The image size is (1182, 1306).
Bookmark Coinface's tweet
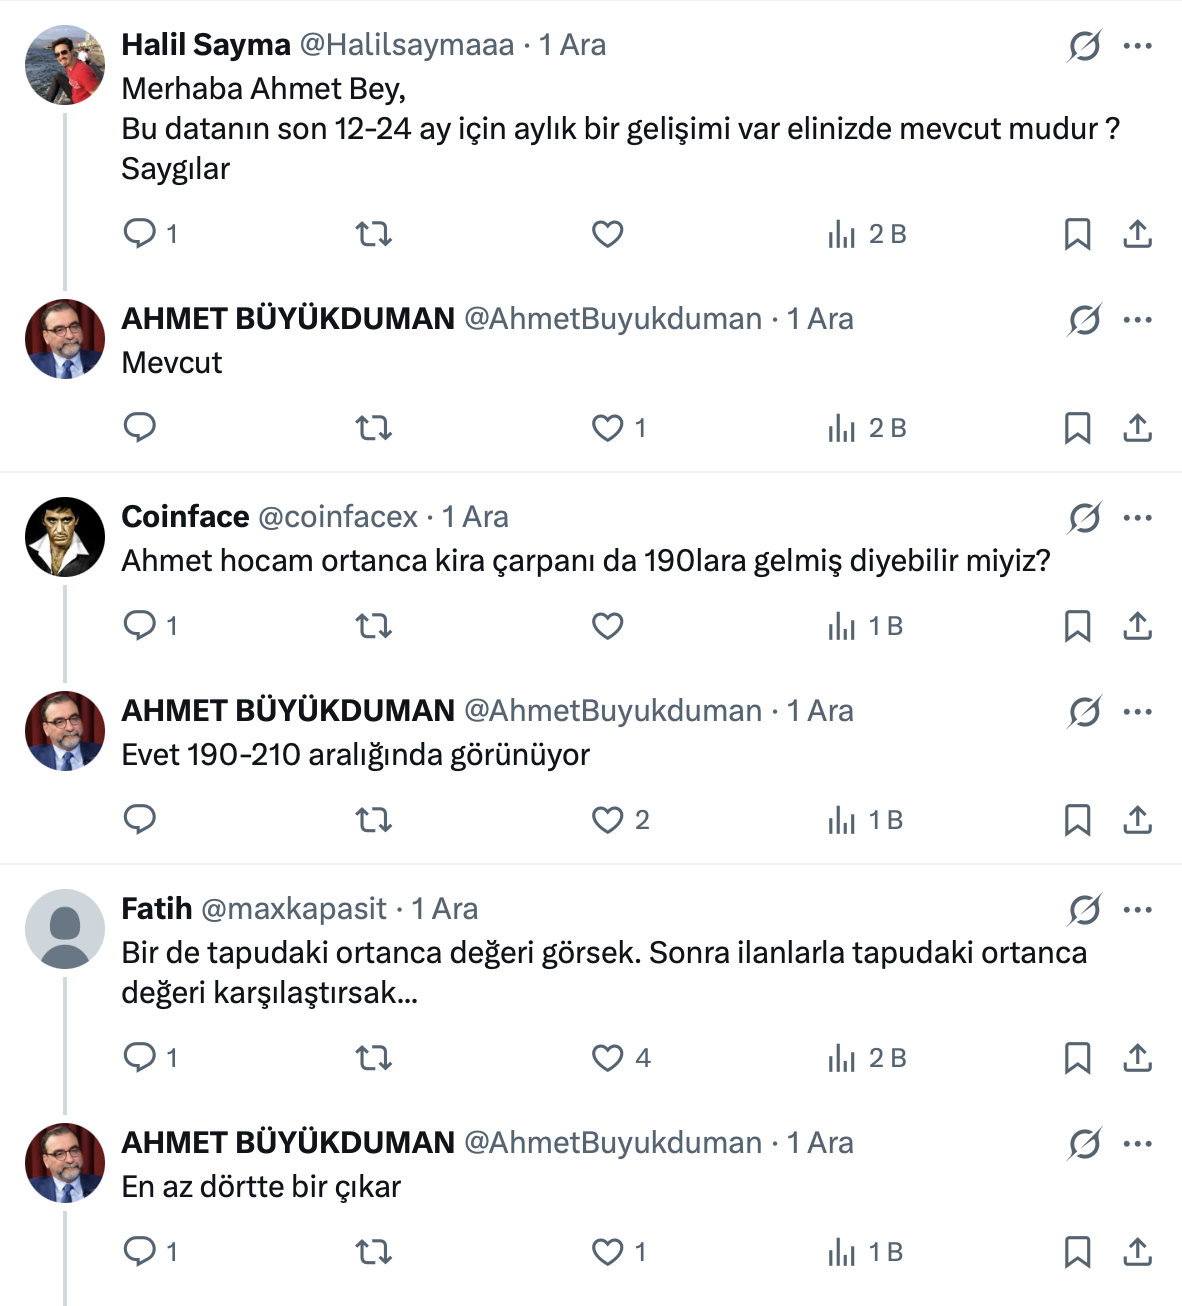(x=1077, y=626)
